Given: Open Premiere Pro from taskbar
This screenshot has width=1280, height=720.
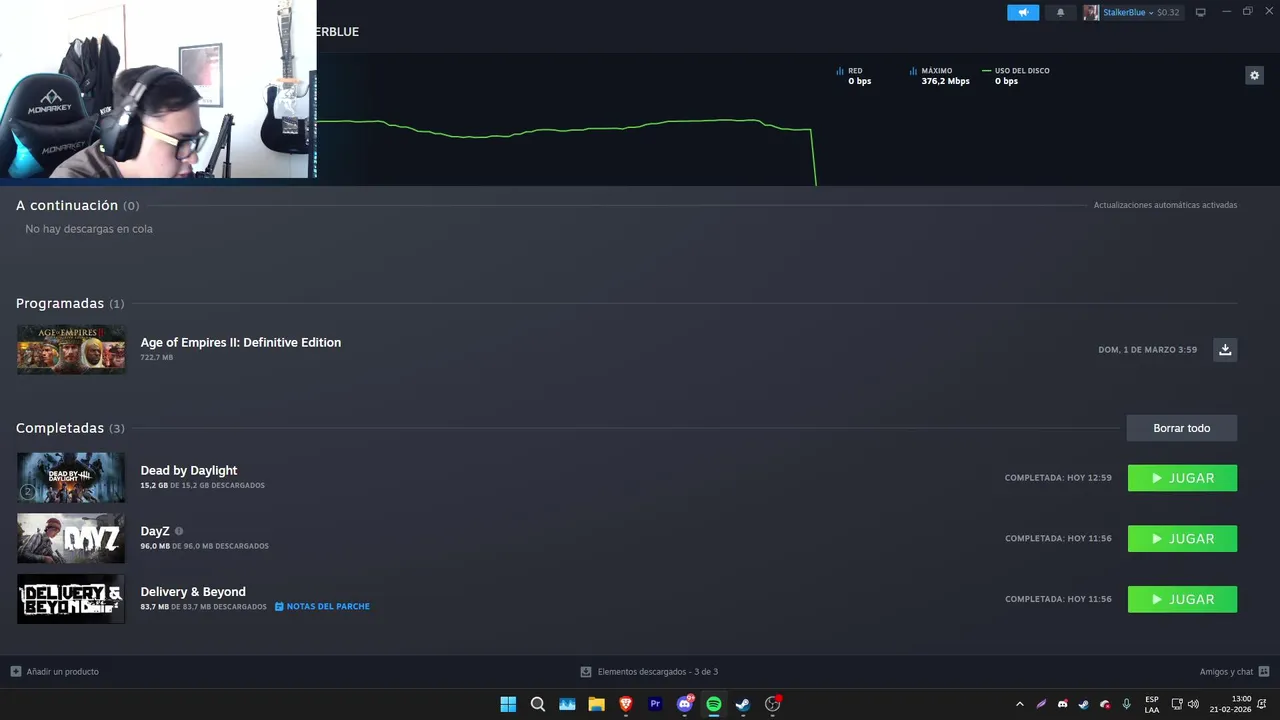Looking at the screenshot, I should pos(655,704).
